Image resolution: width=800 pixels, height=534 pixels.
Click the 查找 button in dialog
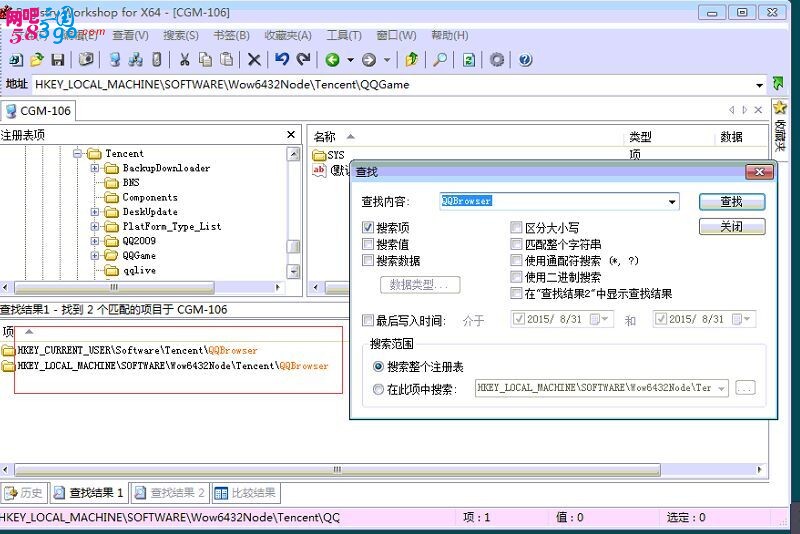(x=732, y=201)
